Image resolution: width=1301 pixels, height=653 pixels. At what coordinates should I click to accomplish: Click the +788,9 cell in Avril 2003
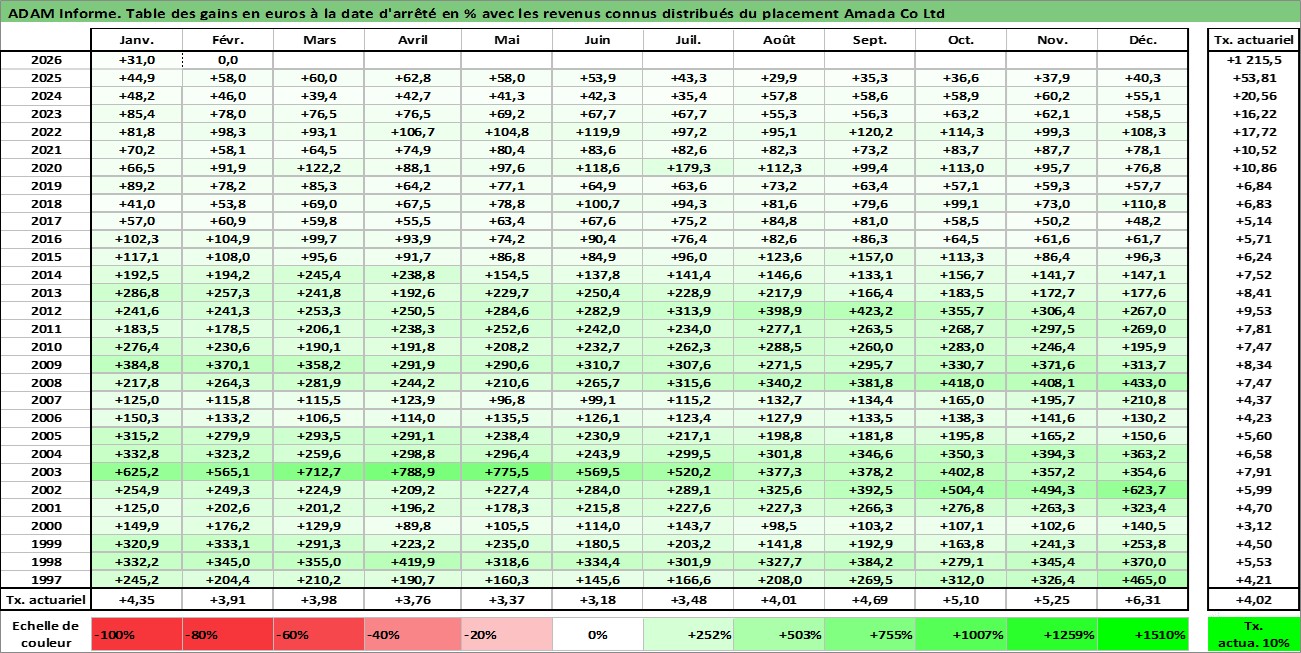click(412, 472)
